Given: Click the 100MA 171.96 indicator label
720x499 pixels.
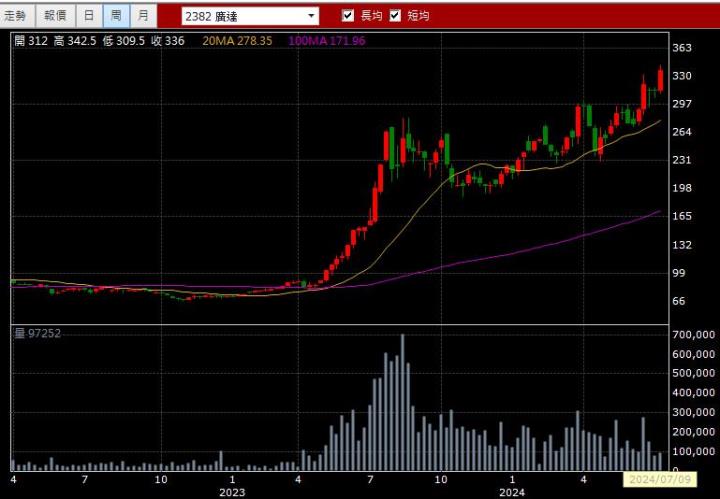Looking at the screenshot, I should point(326,41).
